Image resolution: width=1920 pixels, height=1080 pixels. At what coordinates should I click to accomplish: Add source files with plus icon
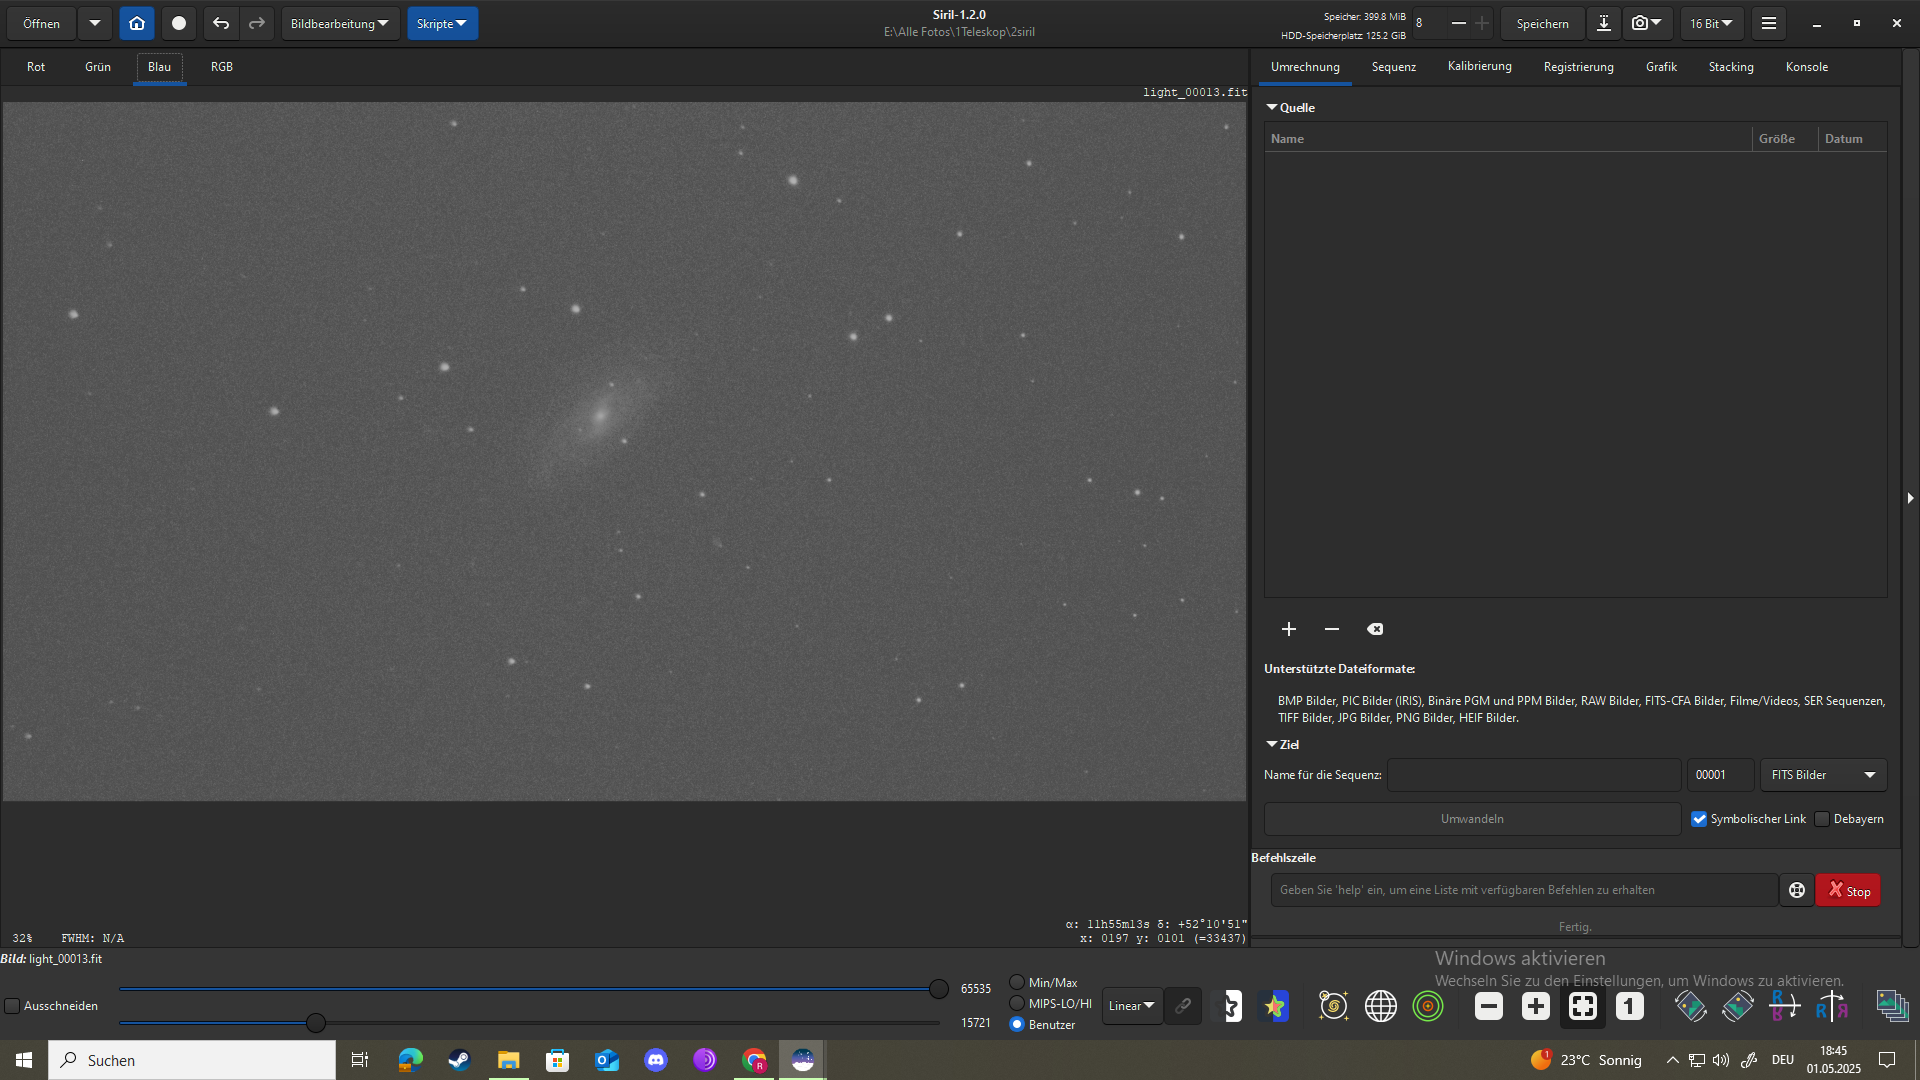point(1289,629)
